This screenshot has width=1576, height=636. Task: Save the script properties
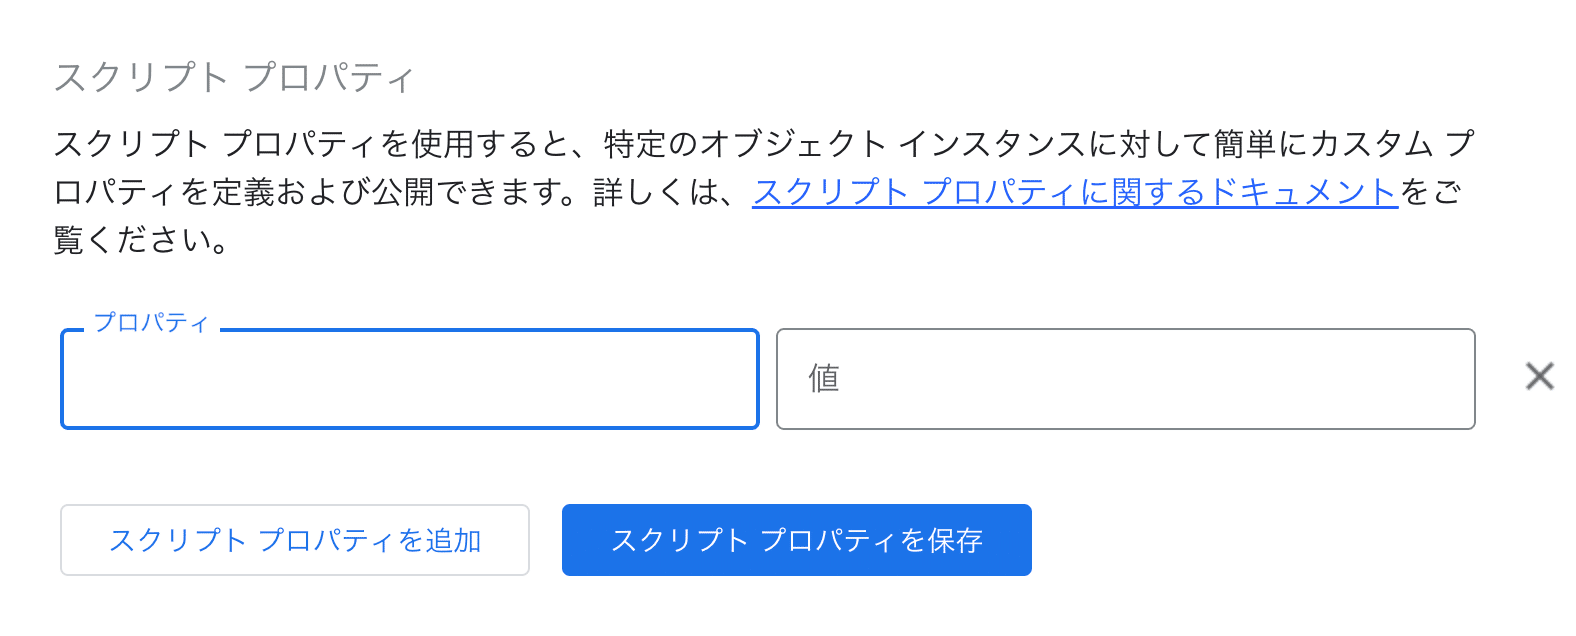pos(796,540)
